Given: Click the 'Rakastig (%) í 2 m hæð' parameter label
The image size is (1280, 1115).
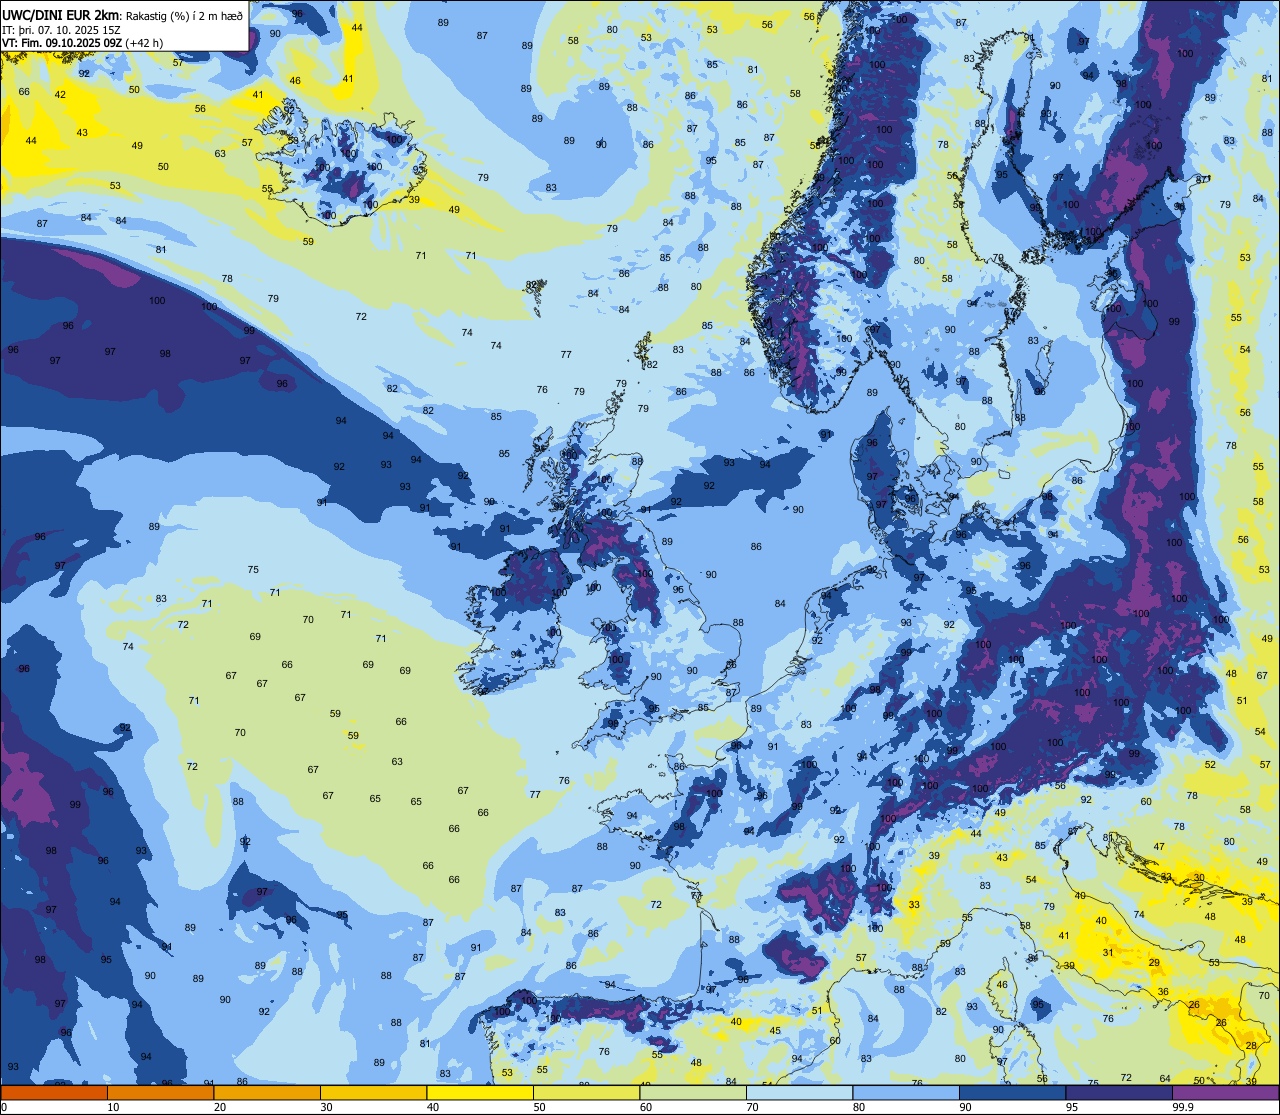Looking at the screenshot, I should 183,15.
